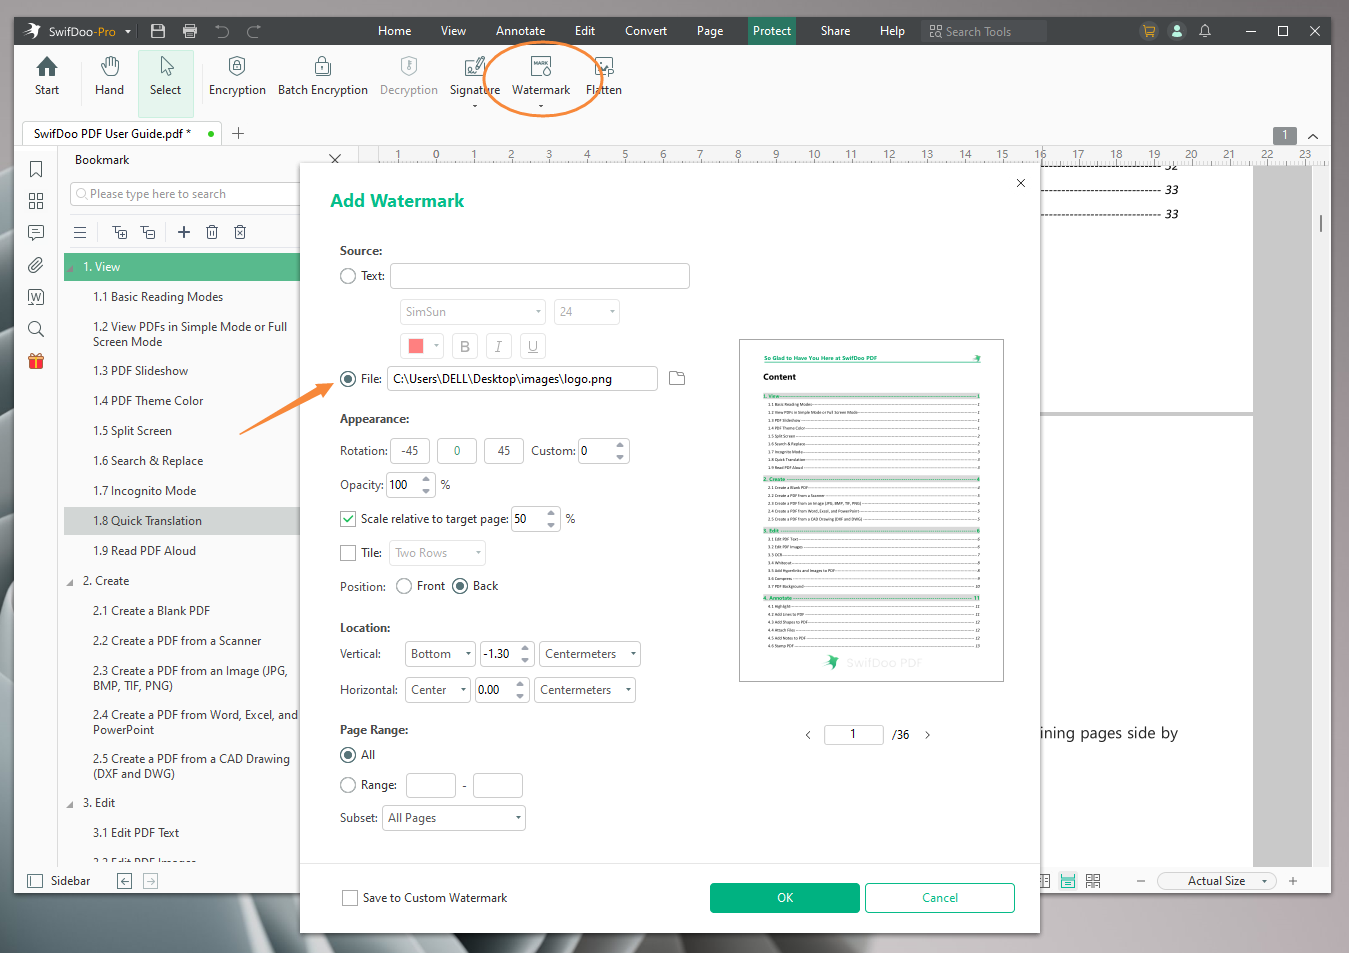1349x953 pixels.
Task: Select the Range page option
Action: [x=348, y=785]
